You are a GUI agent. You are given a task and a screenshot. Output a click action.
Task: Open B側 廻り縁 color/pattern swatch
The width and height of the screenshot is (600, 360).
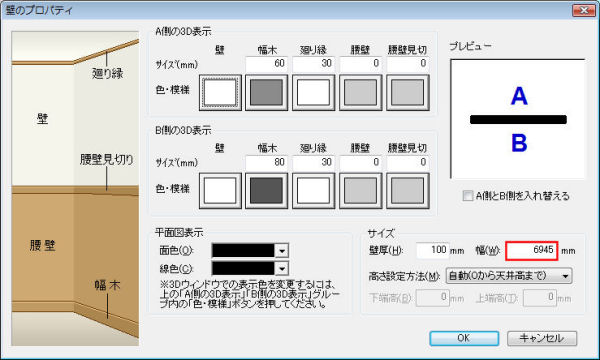coord(313,191)
